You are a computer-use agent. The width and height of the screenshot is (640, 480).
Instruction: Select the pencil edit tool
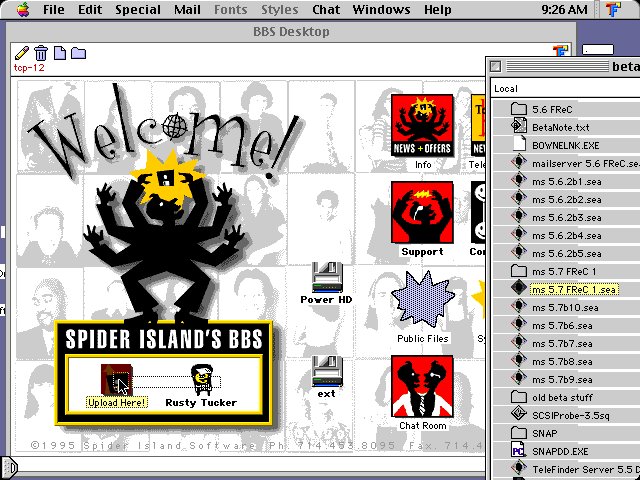[22, 53]
